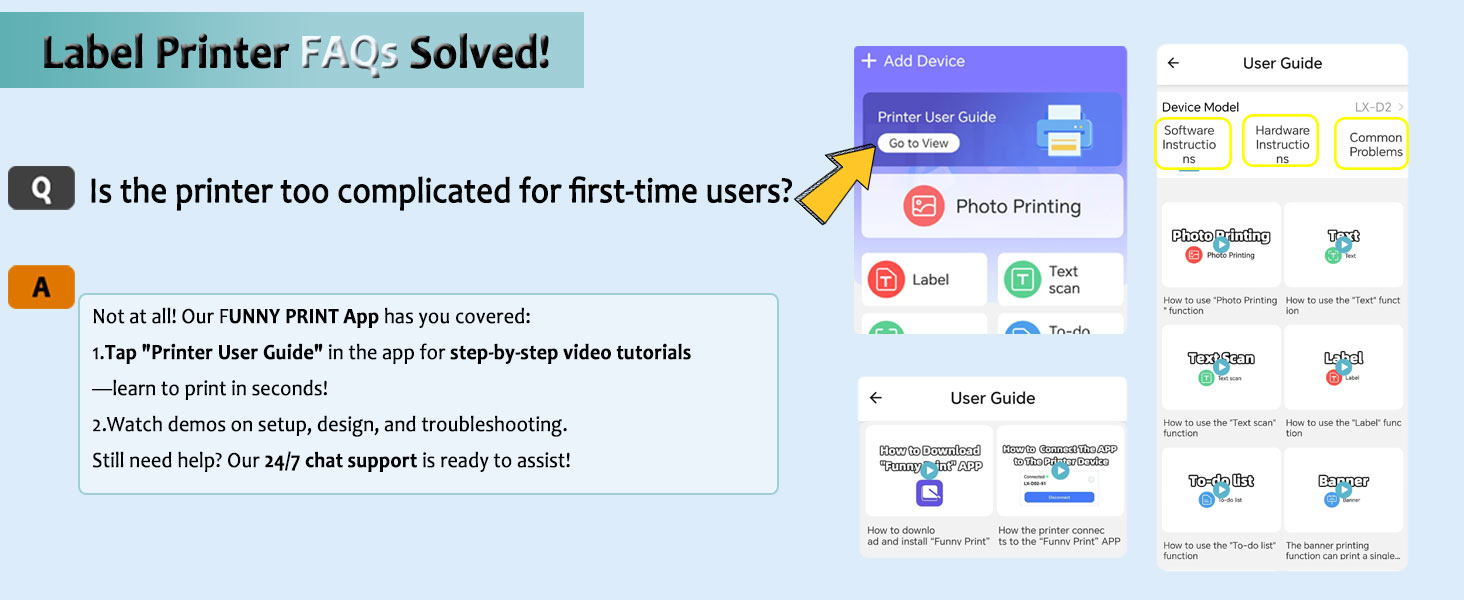Go back from the tall User Guide screen
Viewport: 1464px width, 600px height.
click(1174, 63)
